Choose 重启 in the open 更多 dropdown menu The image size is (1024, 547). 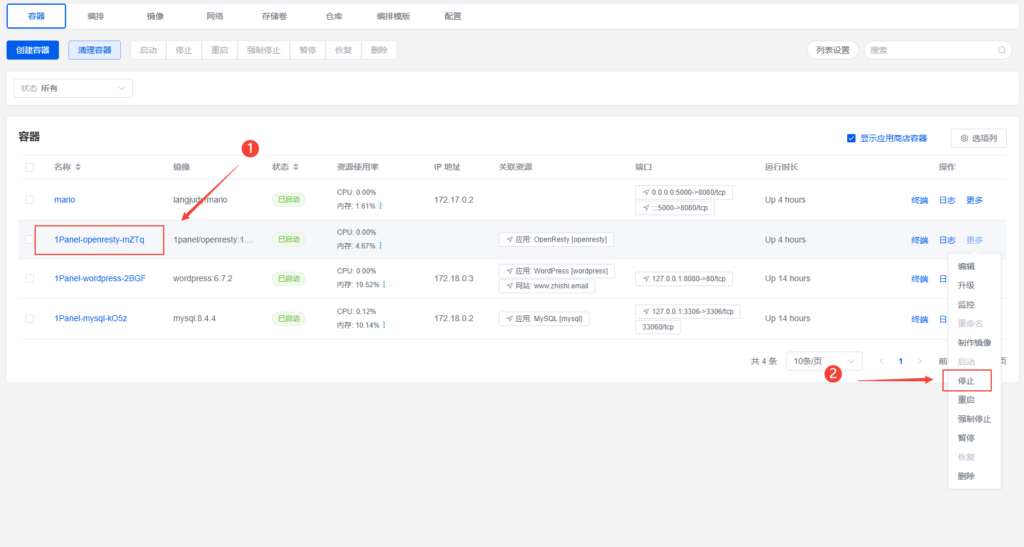pyautogui.click(x=966, y=399)
